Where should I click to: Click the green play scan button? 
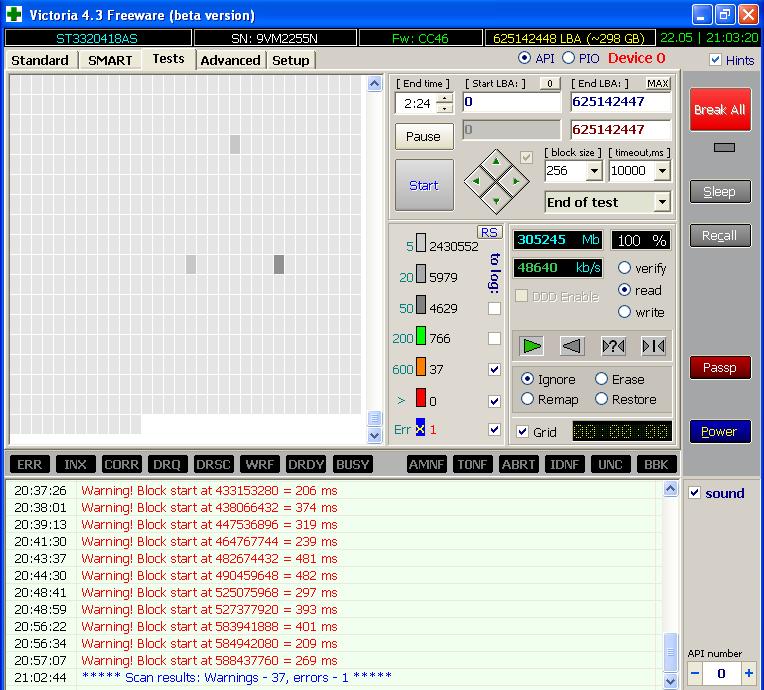531,346
